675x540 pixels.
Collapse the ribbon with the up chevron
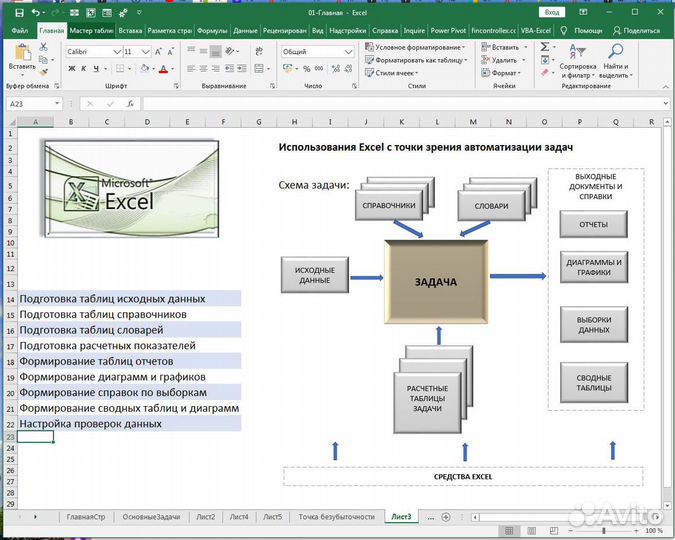pyautogui.click(x=666, y=87)
